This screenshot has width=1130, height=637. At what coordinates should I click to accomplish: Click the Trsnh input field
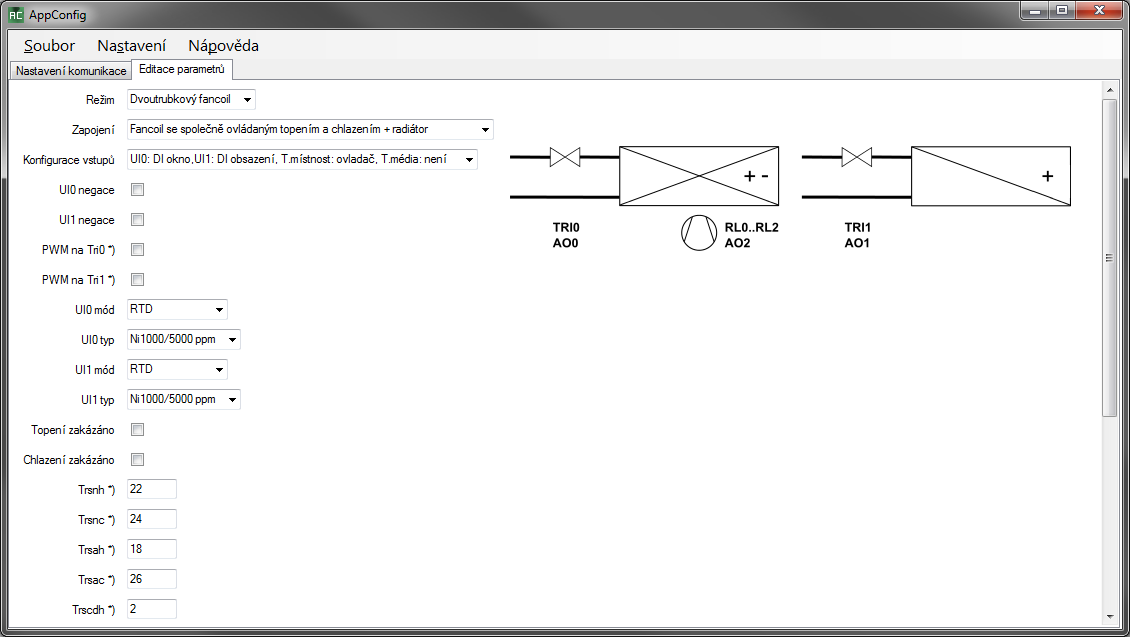point(152,489)
